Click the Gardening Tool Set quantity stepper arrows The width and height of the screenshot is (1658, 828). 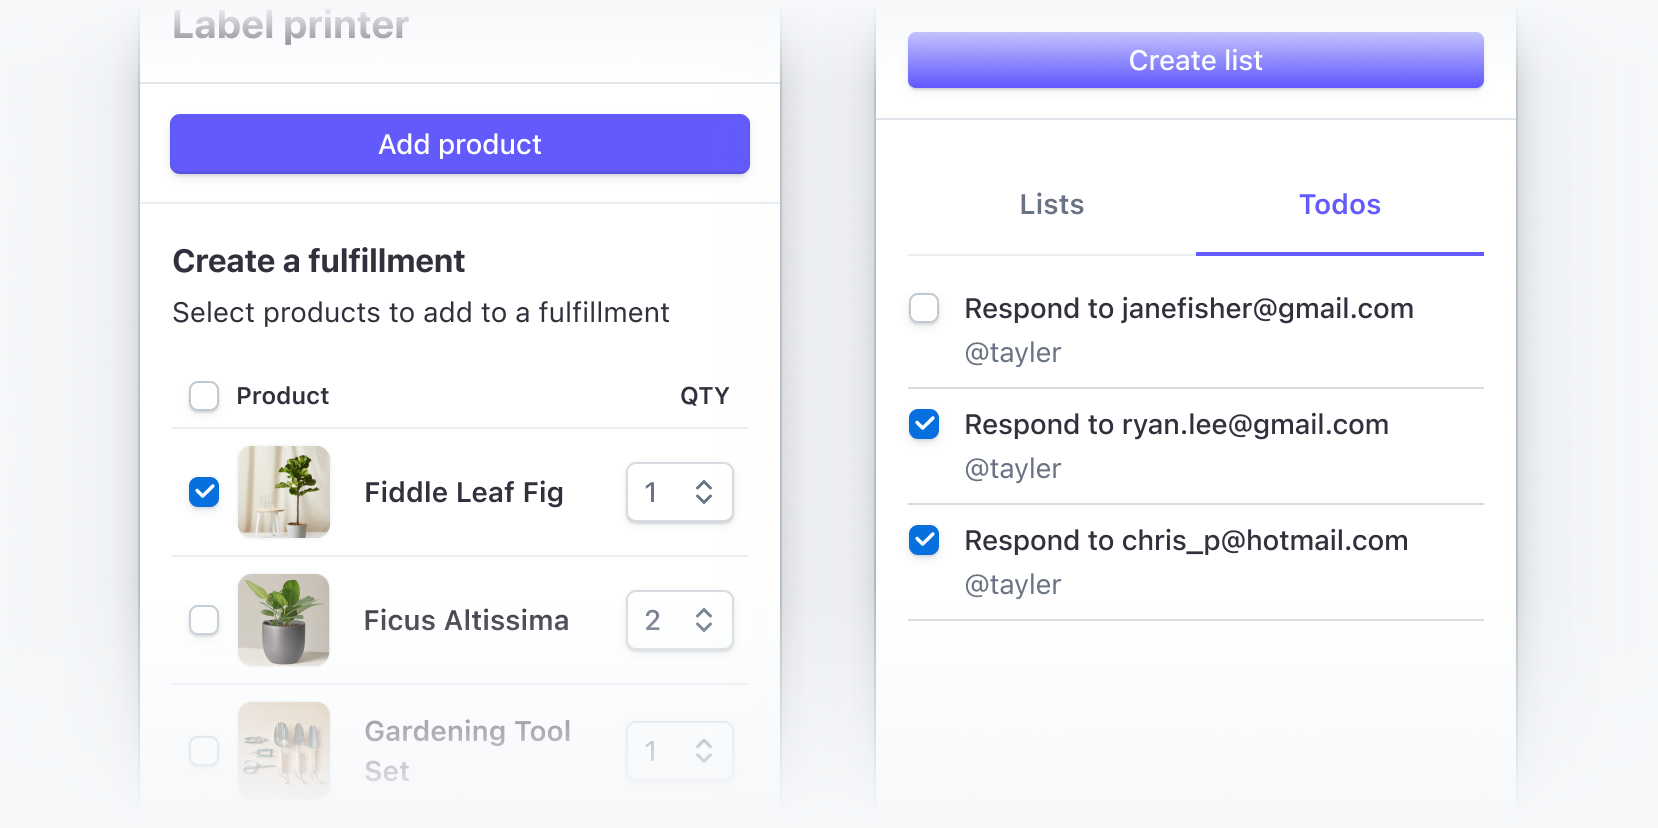(704, 750)
